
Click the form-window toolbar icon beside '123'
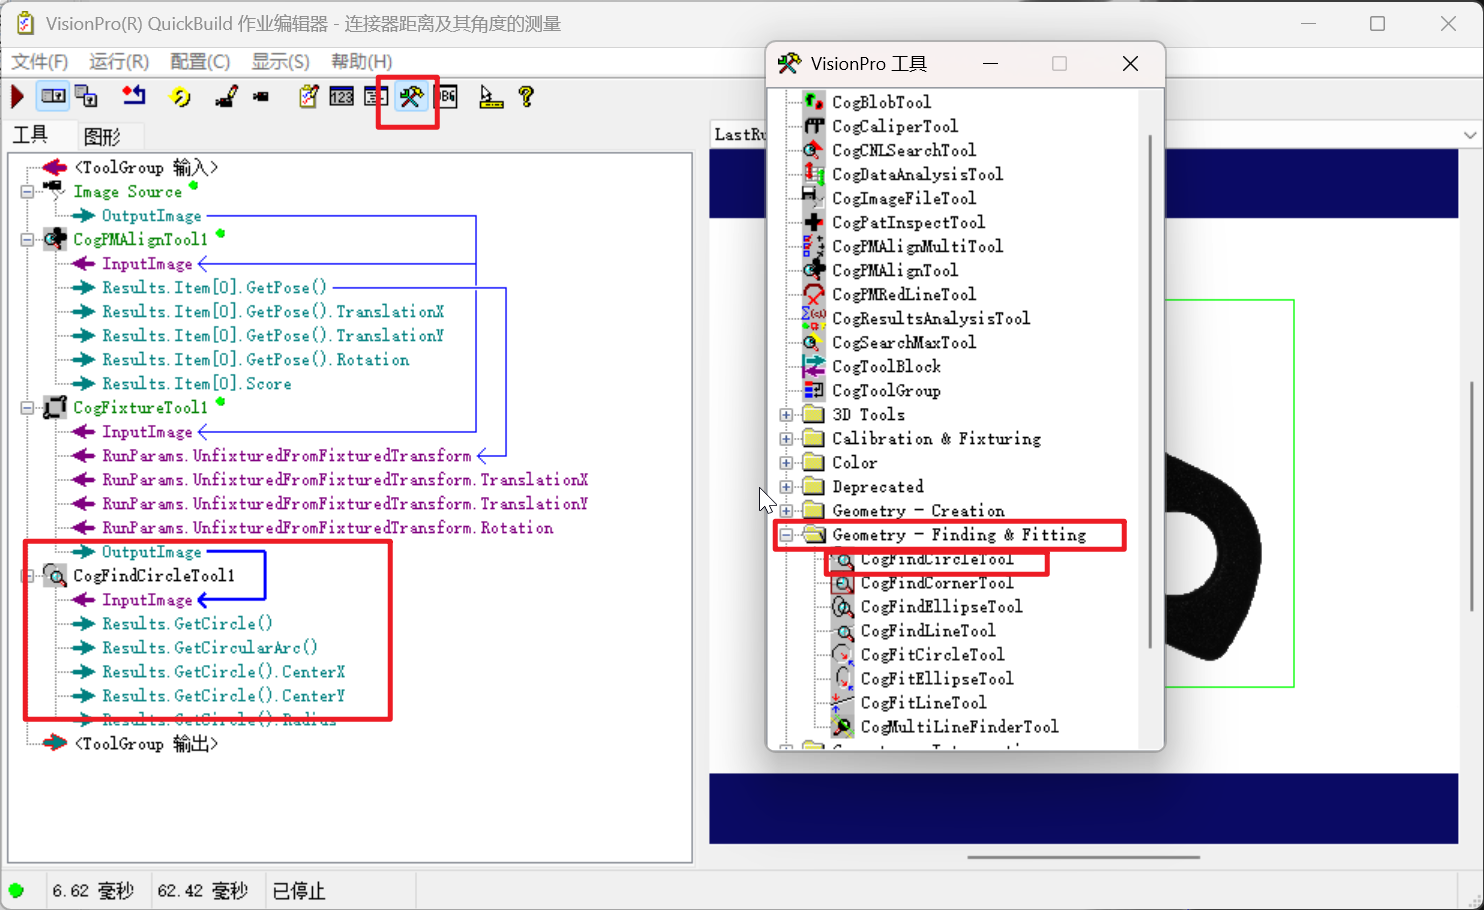coord(376,97)
